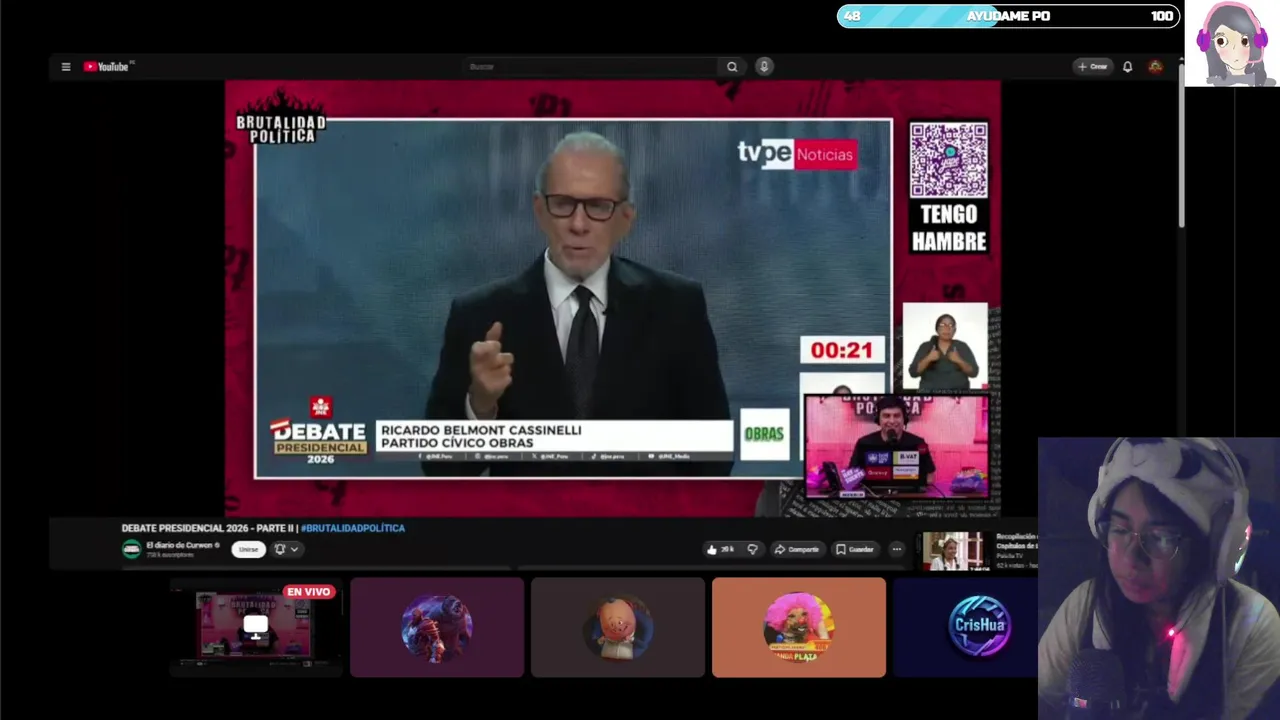Click the AYUDAME PO progress bar
Viewport: 1280px width, 720px height.
[x=1008, y=16]
